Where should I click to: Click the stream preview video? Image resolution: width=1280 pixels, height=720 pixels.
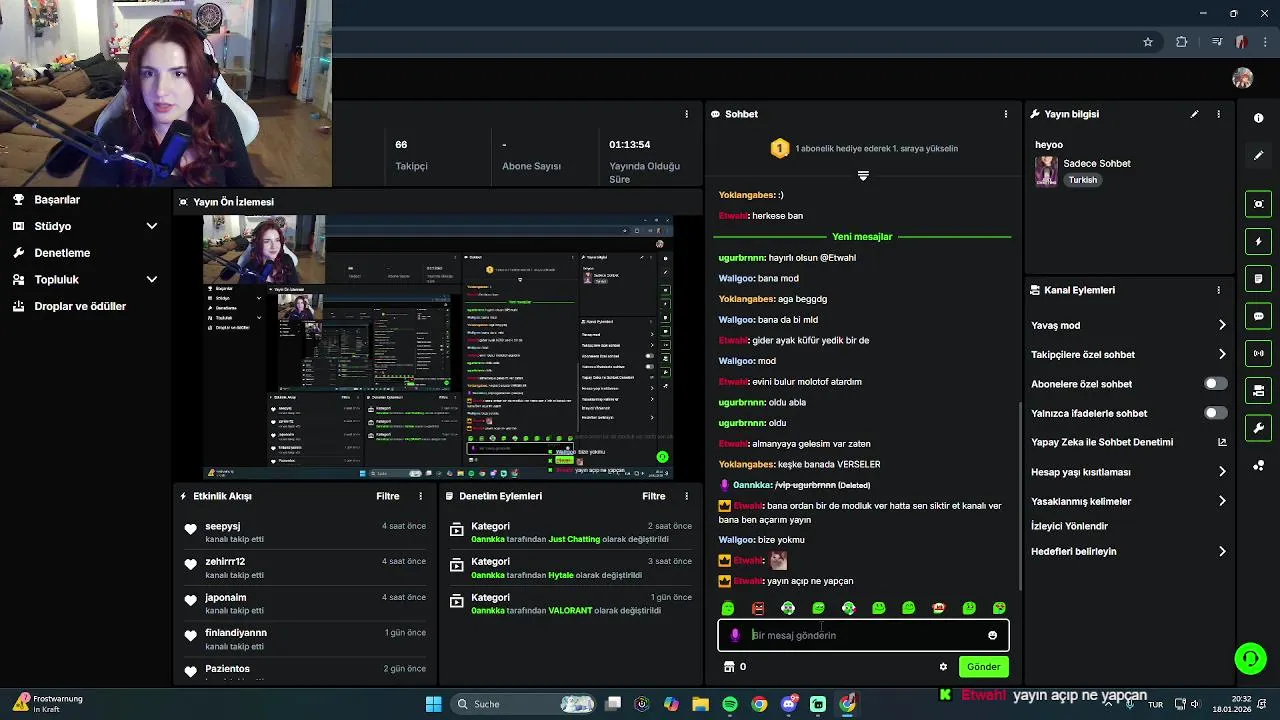click(x=438, y=347)
